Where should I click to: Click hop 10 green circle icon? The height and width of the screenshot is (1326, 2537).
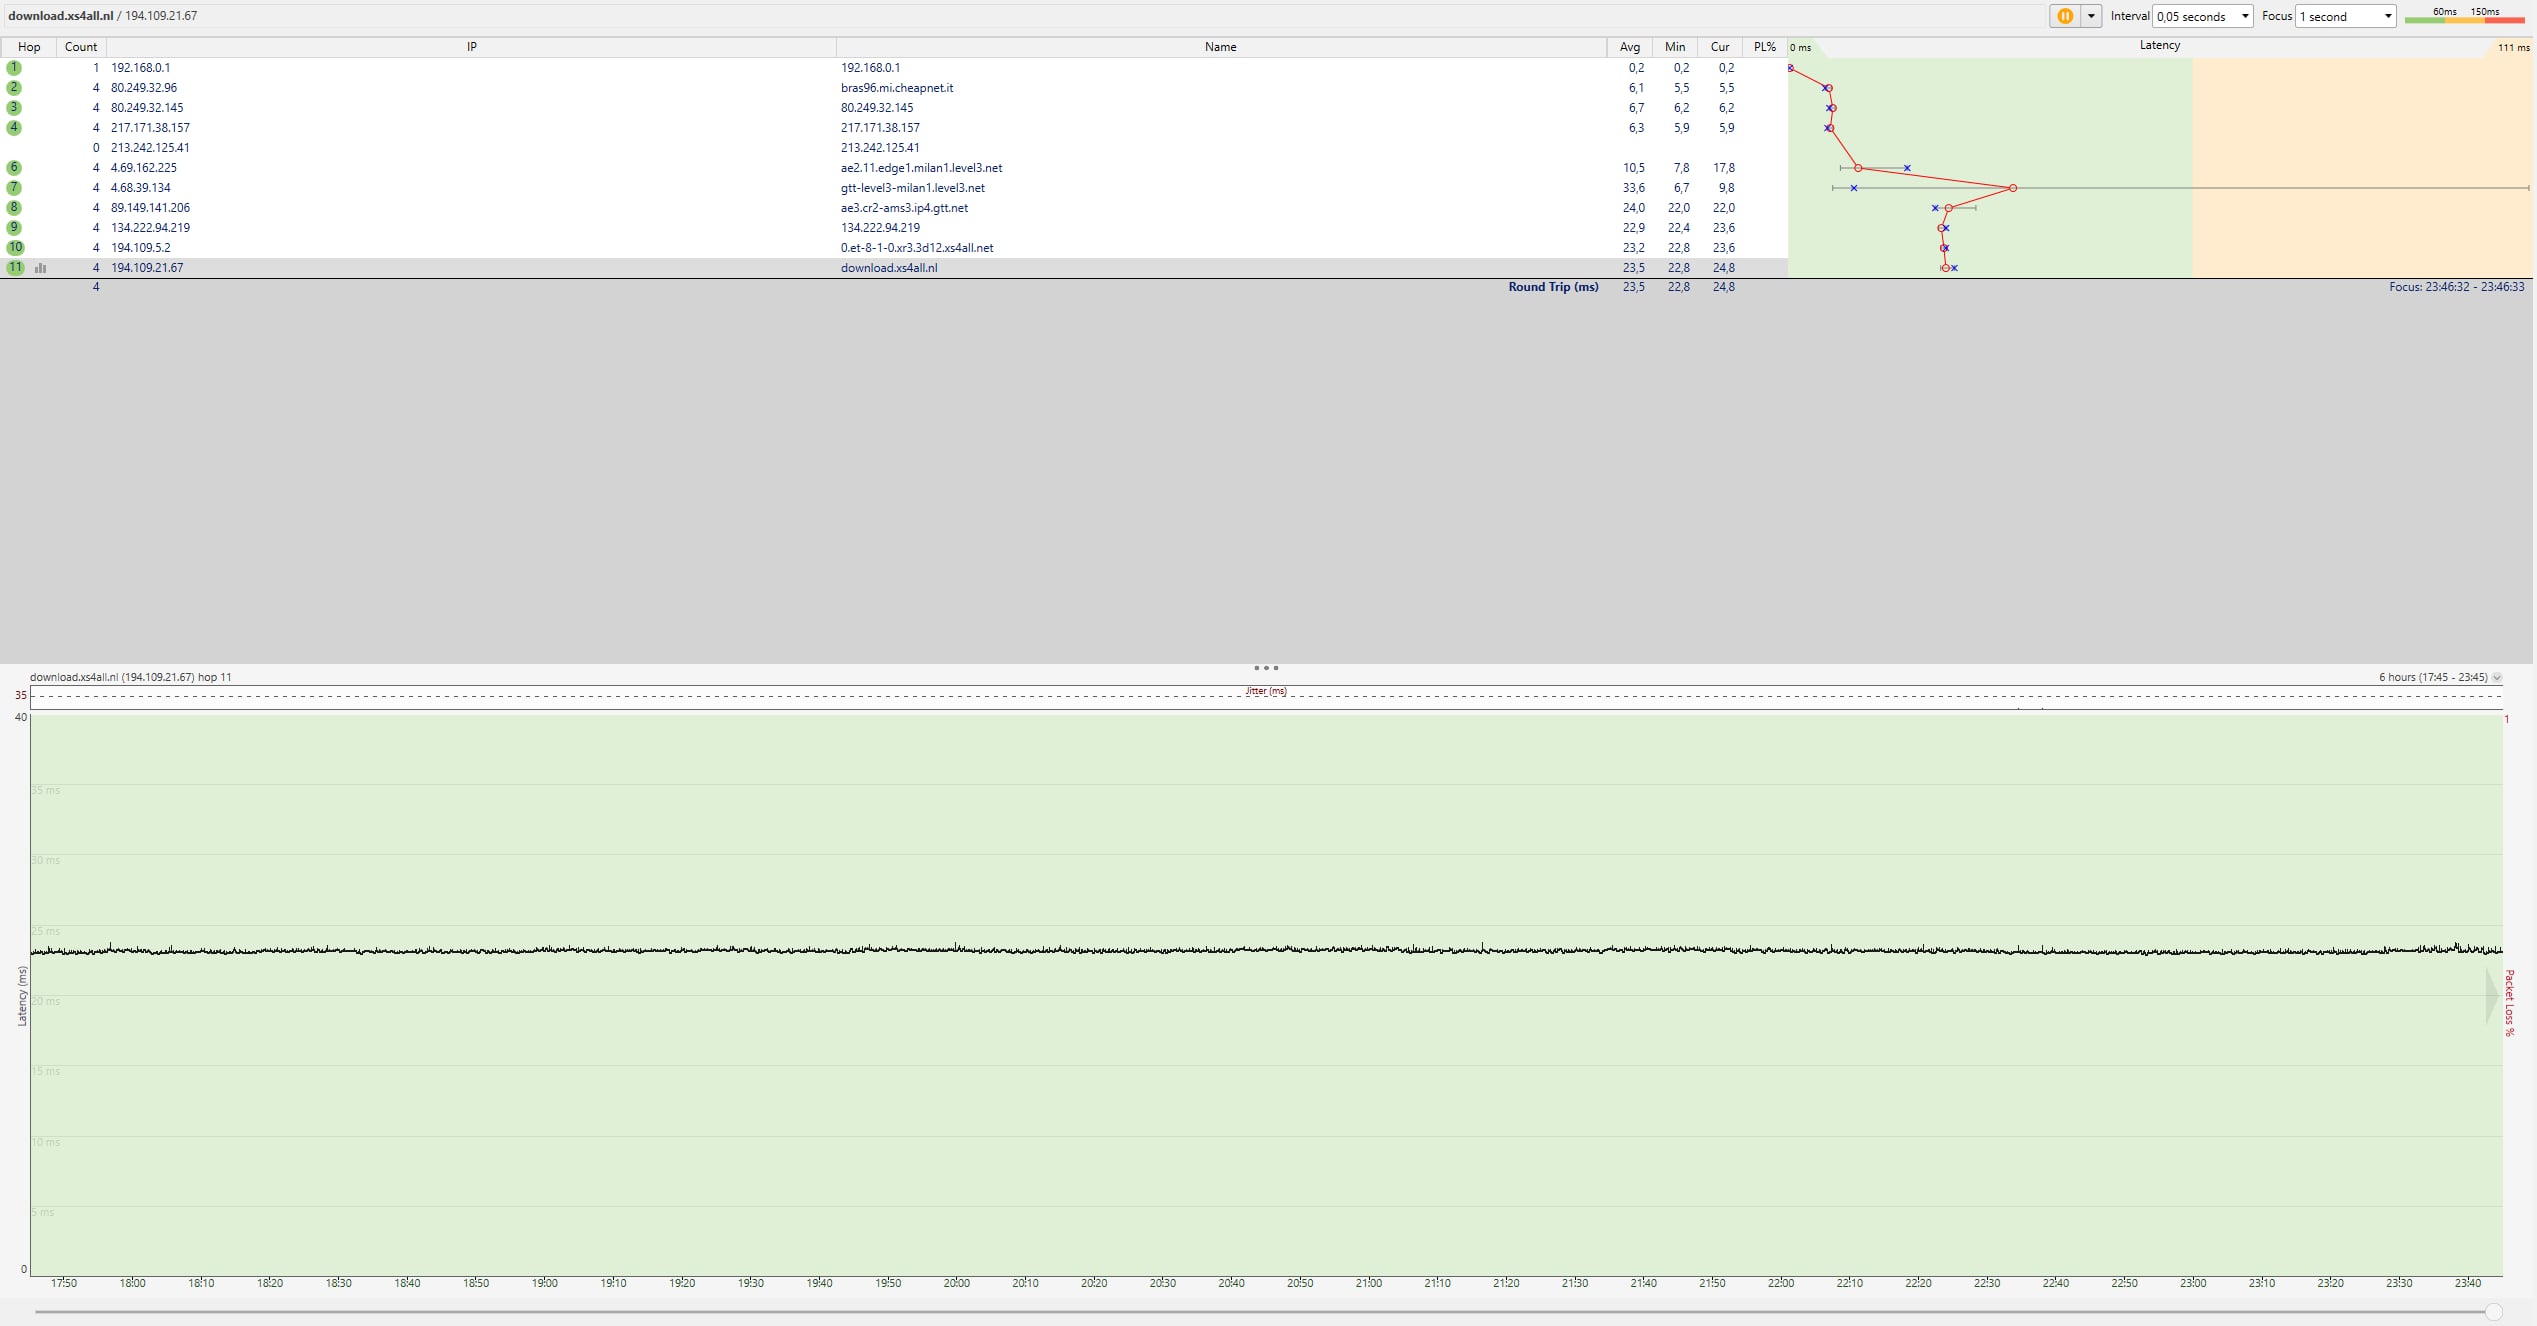(x=15, y=248)
